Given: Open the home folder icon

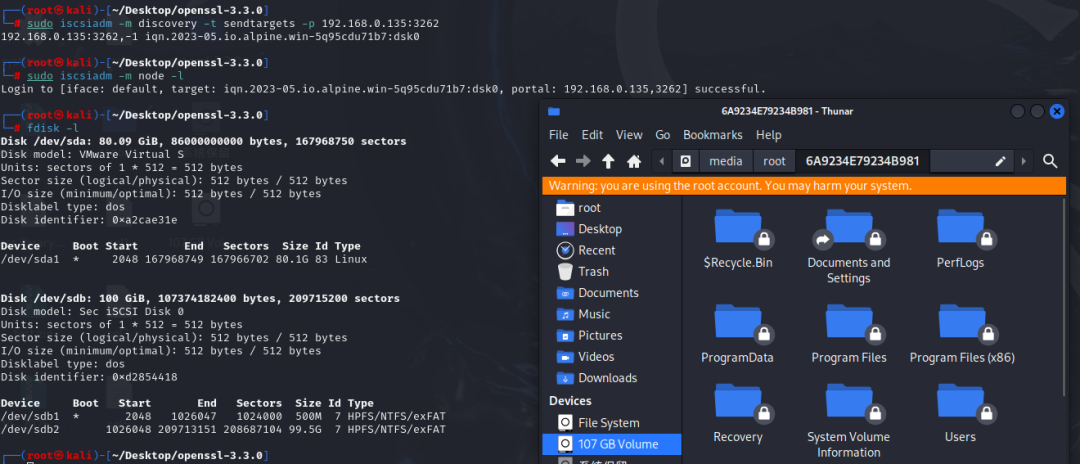Looking at the screenshot, I should (634, 161).
